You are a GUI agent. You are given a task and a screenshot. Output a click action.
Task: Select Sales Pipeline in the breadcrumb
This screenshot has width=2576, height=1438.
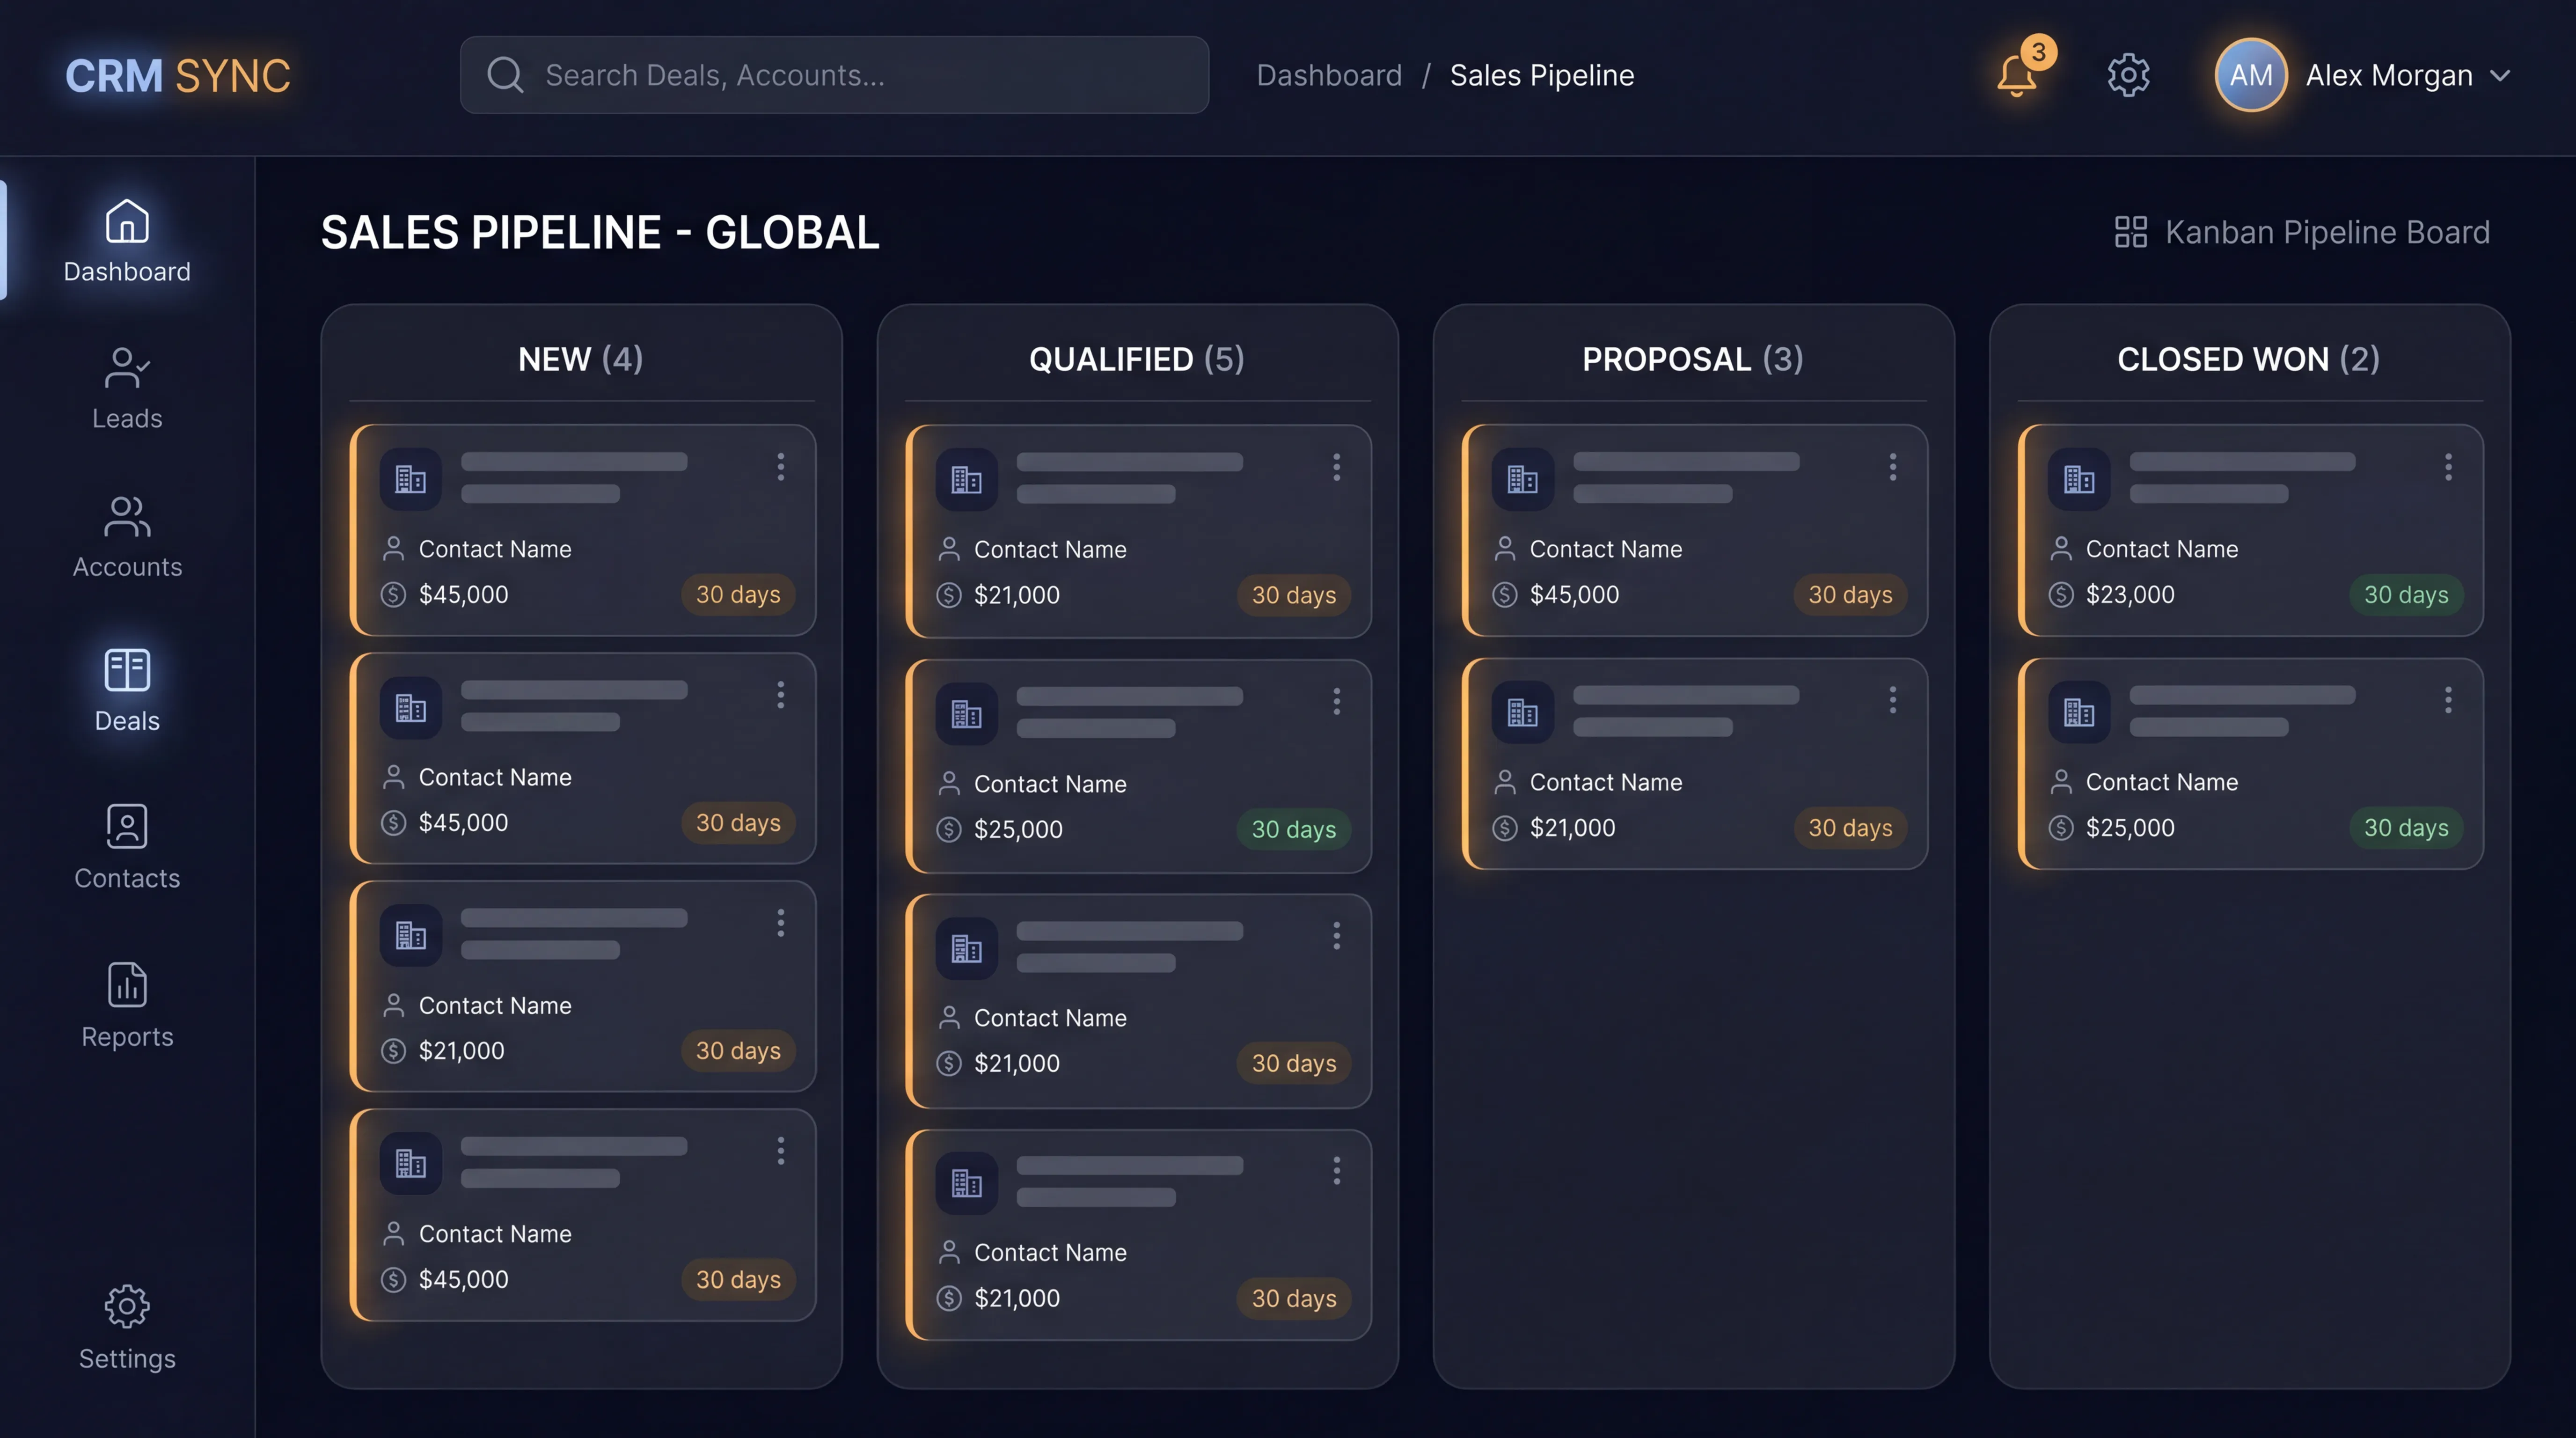(1541, 74)
